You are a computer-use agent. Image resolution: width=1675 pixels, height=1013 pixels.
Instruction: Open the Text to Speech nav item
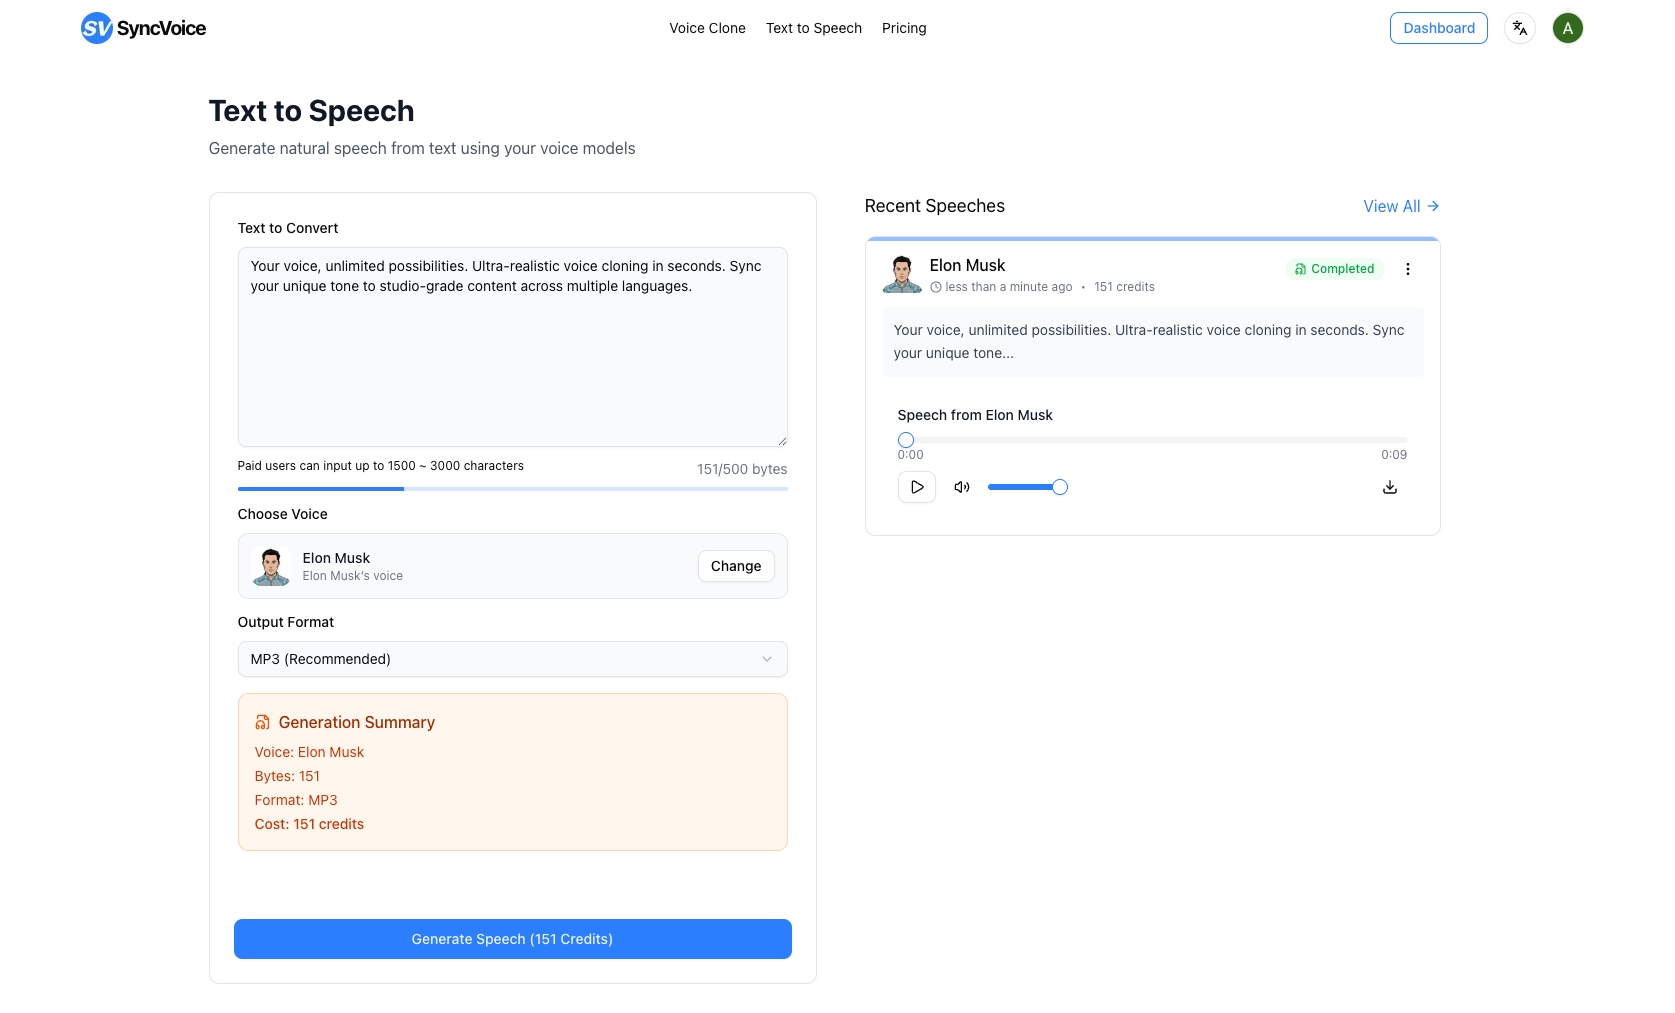pos(813,28)
